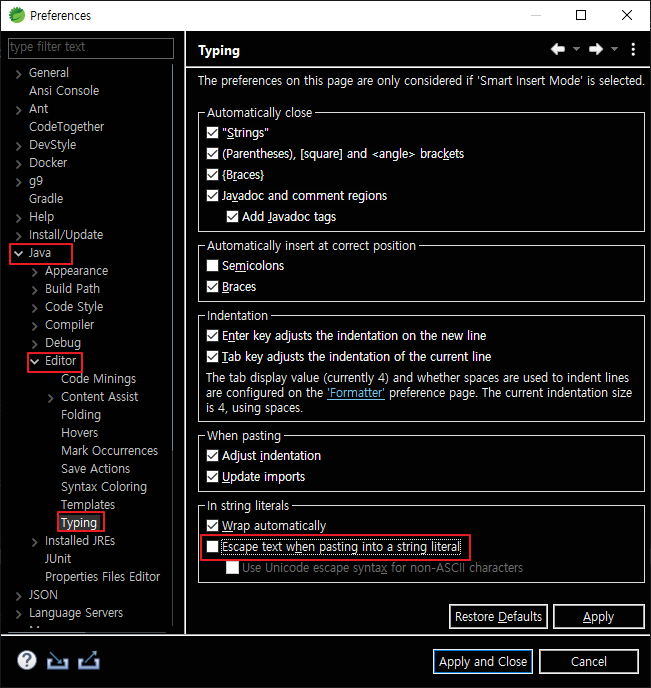Screen dimensions: 651x688
Task: Toggle Parentheses and brackets auto-close checkbox
Action: 212,154
